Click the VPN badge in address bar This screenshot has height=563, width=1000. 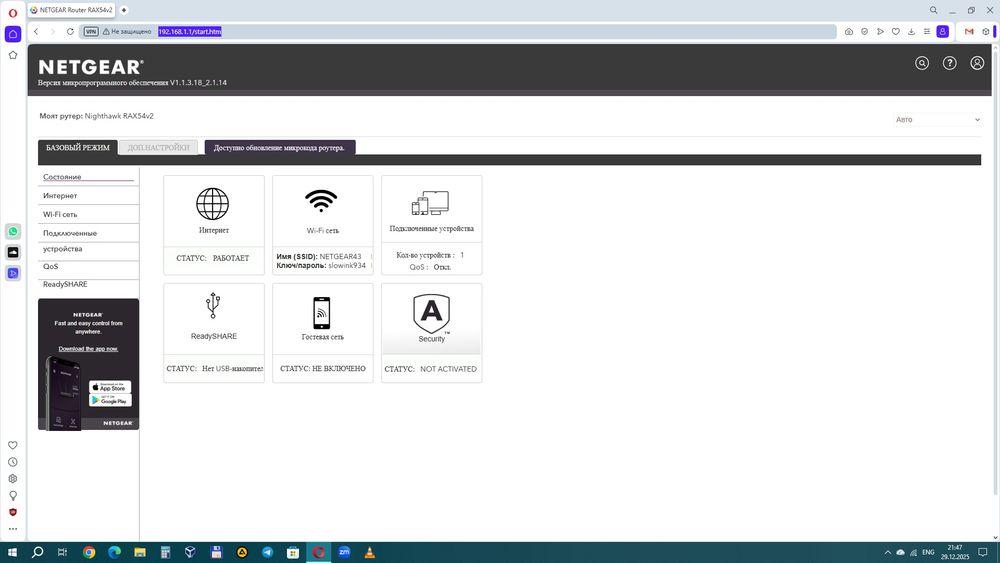pos(91,31)
